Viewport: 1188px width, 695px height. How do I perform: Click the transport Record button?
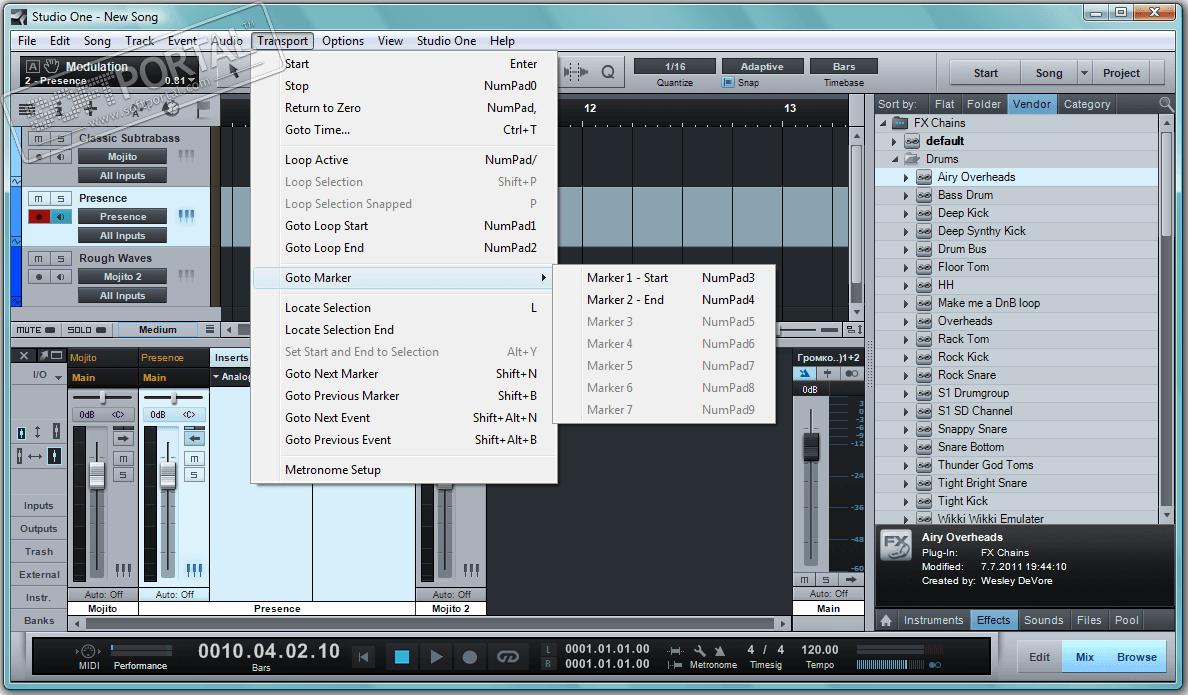[470, 657]
